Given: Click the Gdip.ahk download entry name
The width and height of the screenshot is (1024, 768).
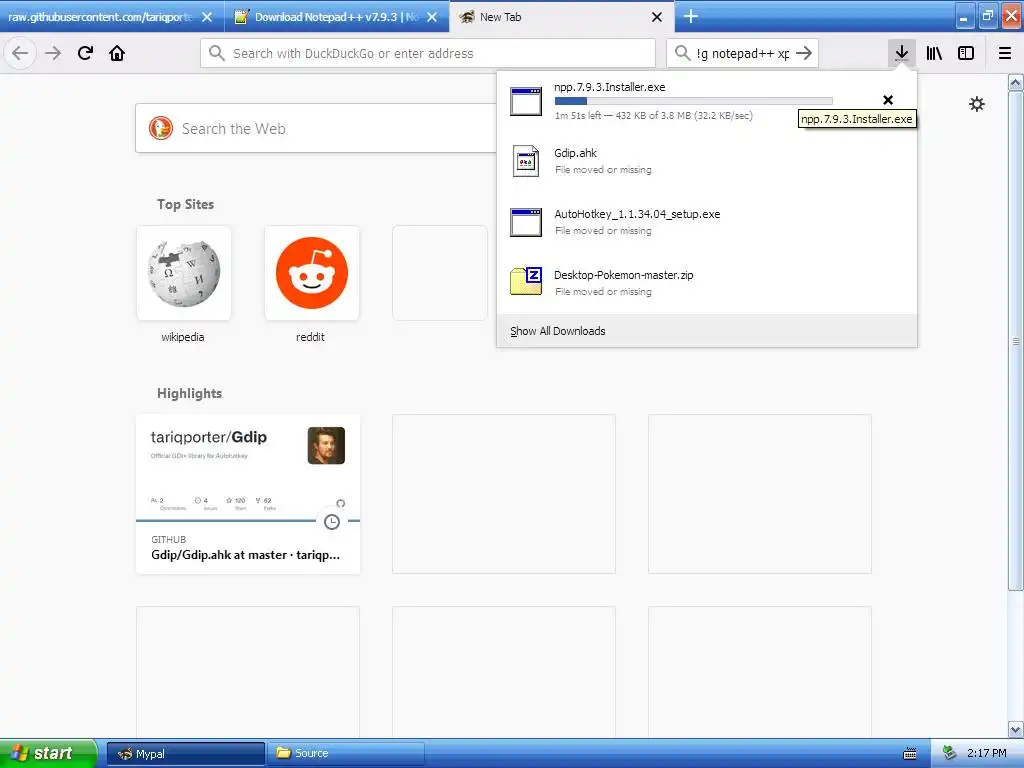Looking at the screenshot, I should [x=575, y=153].
